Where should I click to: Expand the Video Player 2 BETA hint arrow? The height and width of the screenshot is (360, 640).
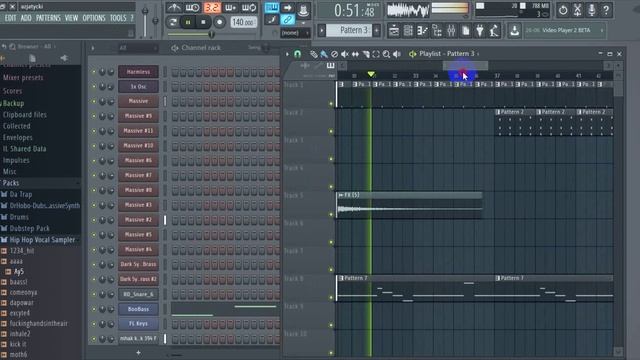point(602,30)
